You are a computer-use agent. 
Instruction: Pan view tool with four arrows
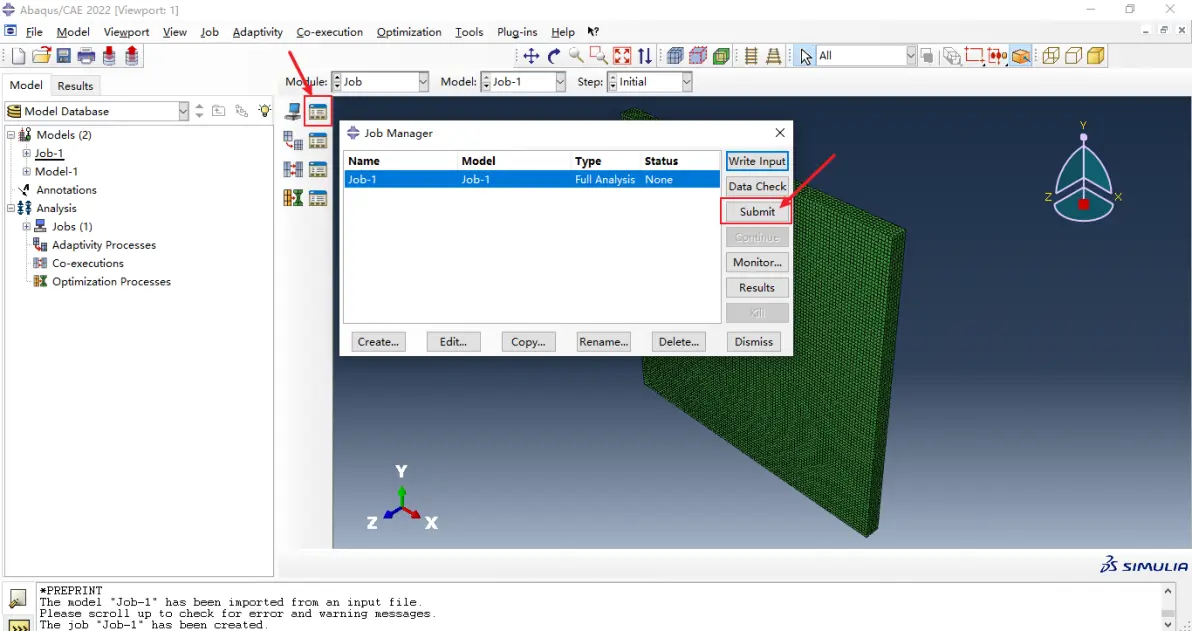(x=531, y=55)
